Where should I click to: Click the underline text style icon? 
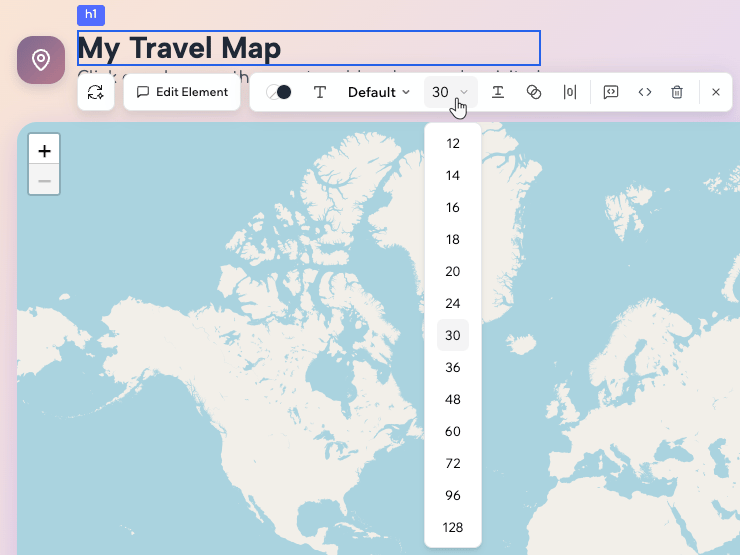[x=497, y=92]
